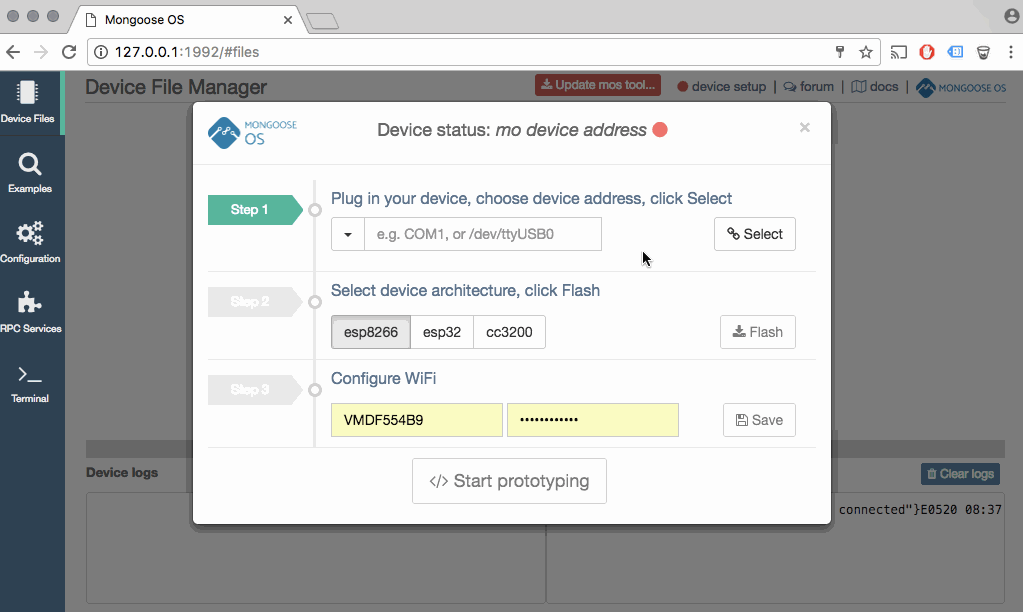Open the docs link
This screenshot has width=1023, height=612.
pyautogui.click(x=875, y=87)
